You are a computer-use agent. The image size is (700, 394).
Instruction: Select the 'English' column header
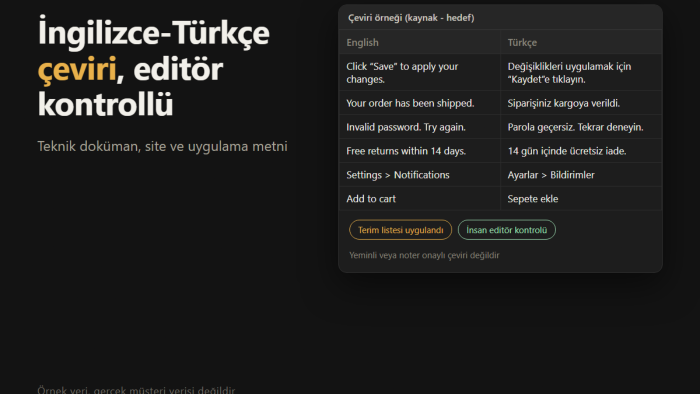pos(420,42)
